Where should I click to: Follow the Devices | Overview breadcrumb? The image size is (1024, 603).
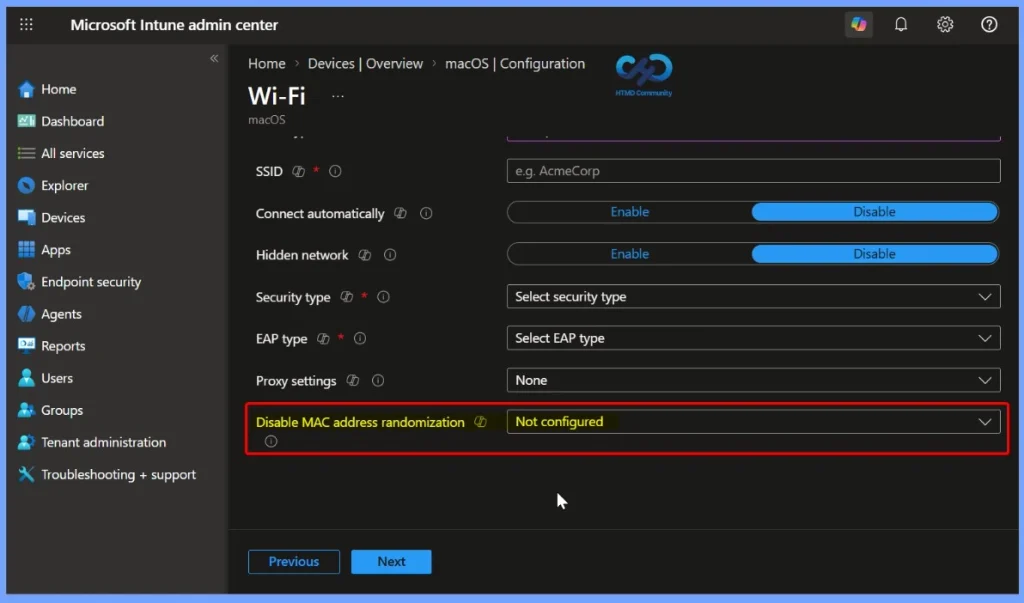[x=365, y=63]
